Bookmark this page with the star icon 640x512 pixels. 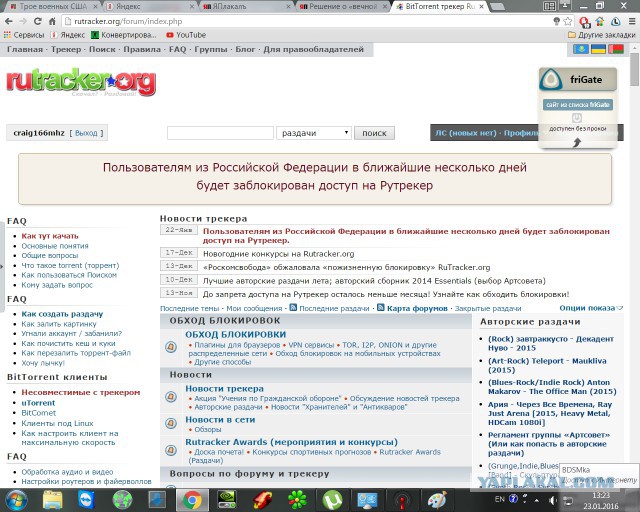click(x=568, y=21)
